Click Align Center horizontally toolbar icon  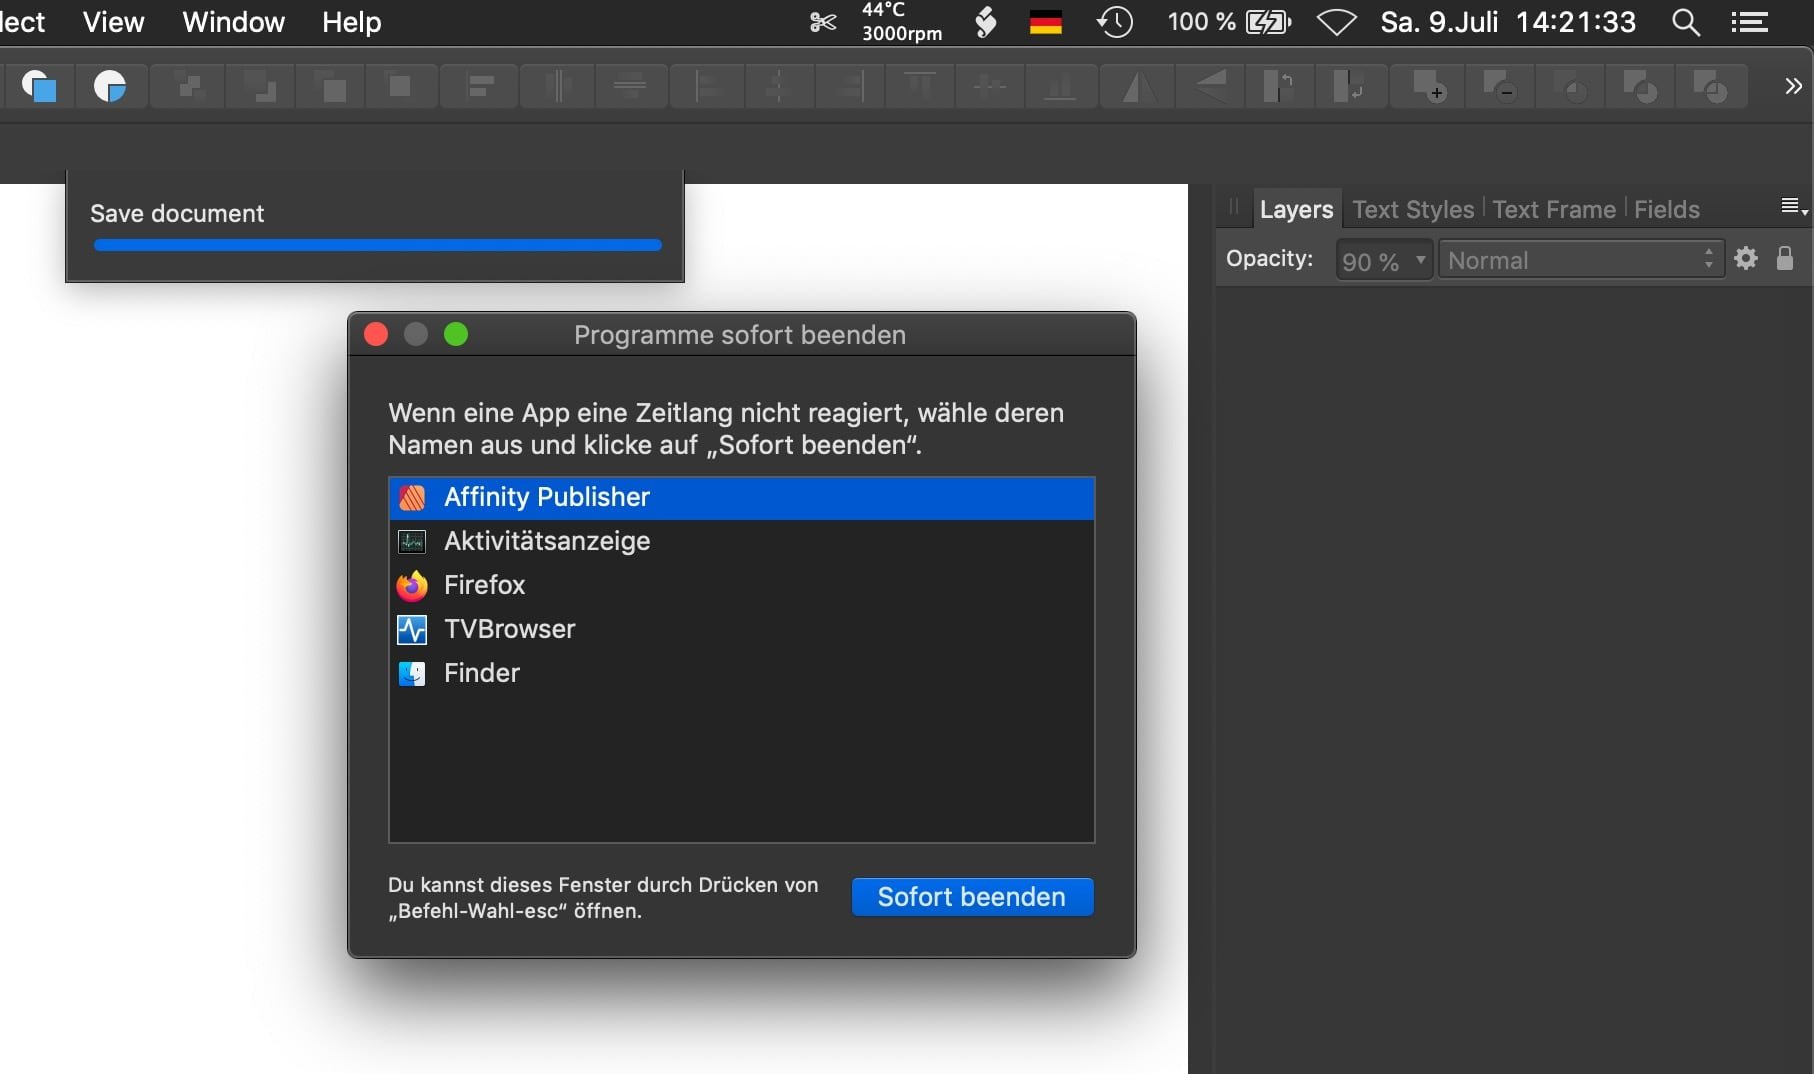(777, 87)
